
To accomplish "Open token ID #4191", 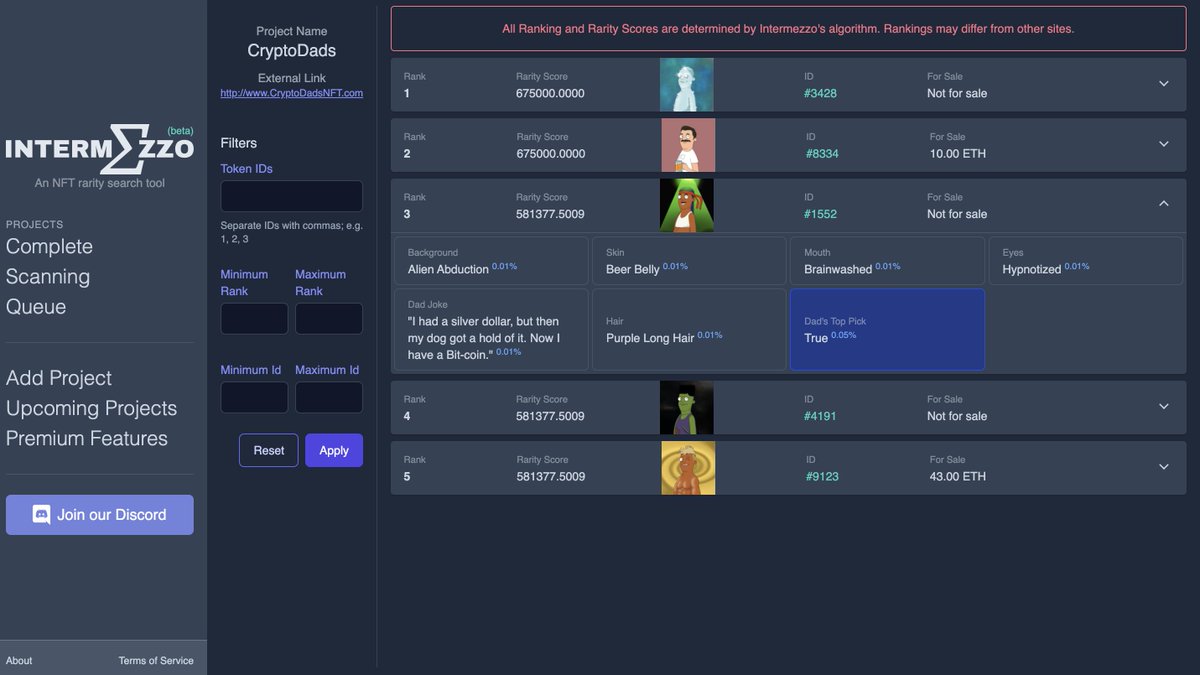I will (821, 416).
